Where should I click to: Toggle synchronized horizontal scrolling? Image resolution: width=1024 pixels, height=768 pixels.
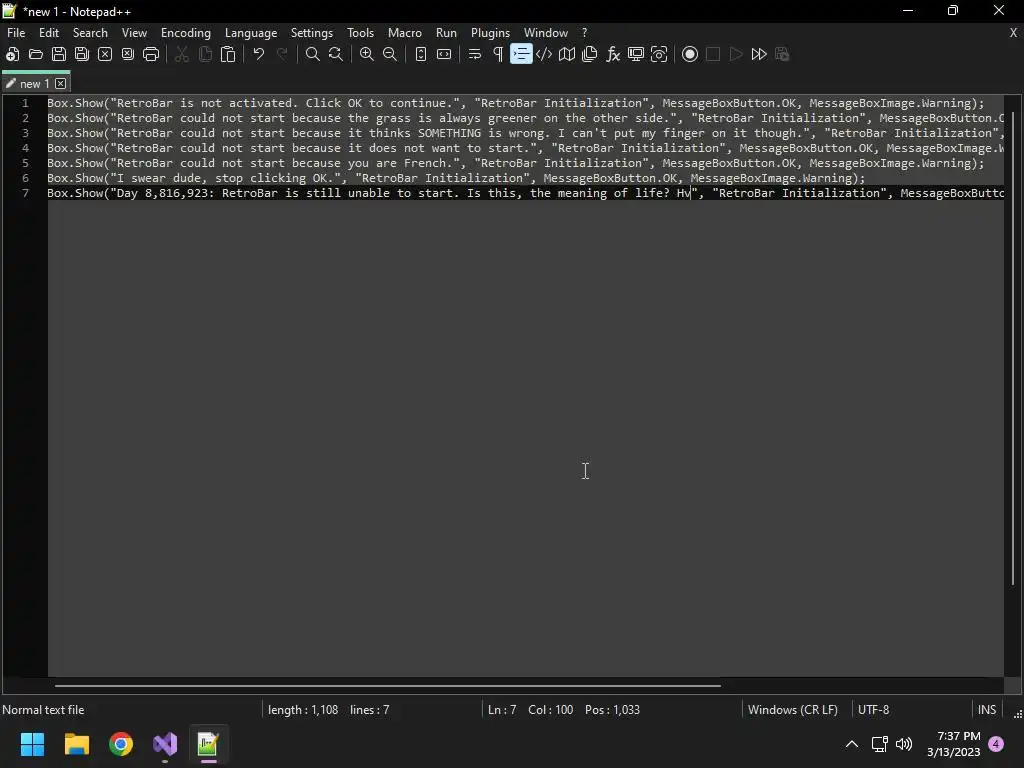444,54
